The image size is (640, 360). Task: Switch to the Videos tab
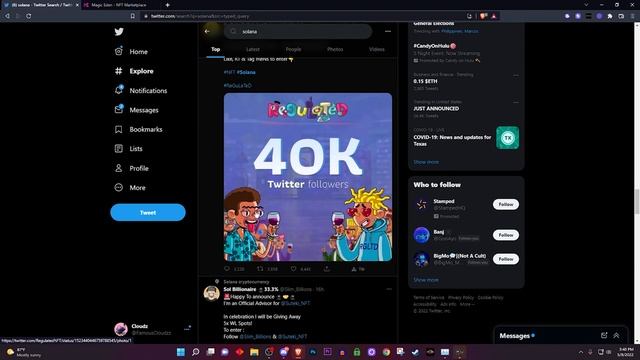coord(376,49)
